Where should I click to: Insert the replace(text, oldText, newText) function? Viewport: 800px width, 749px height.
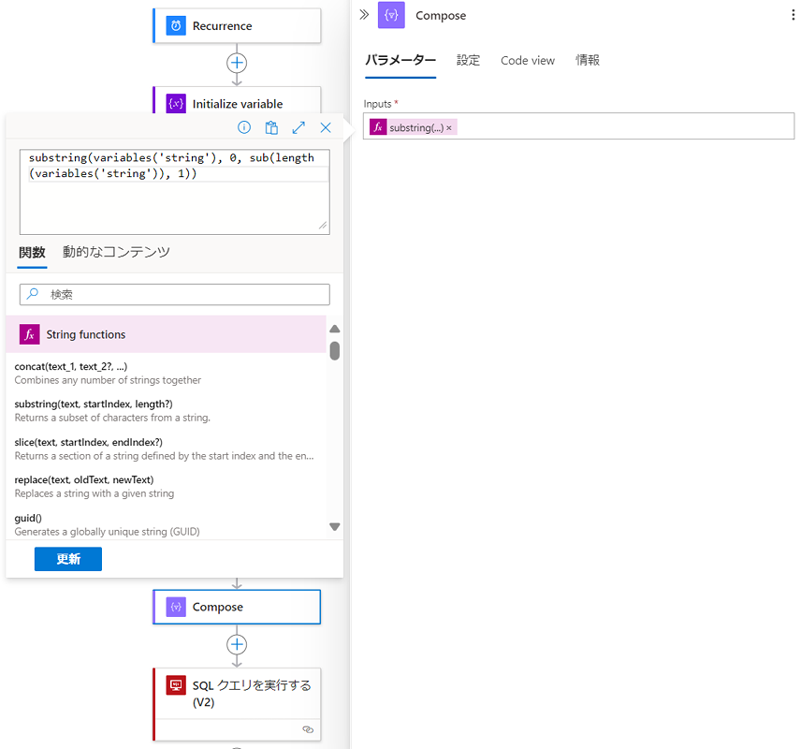166,487
